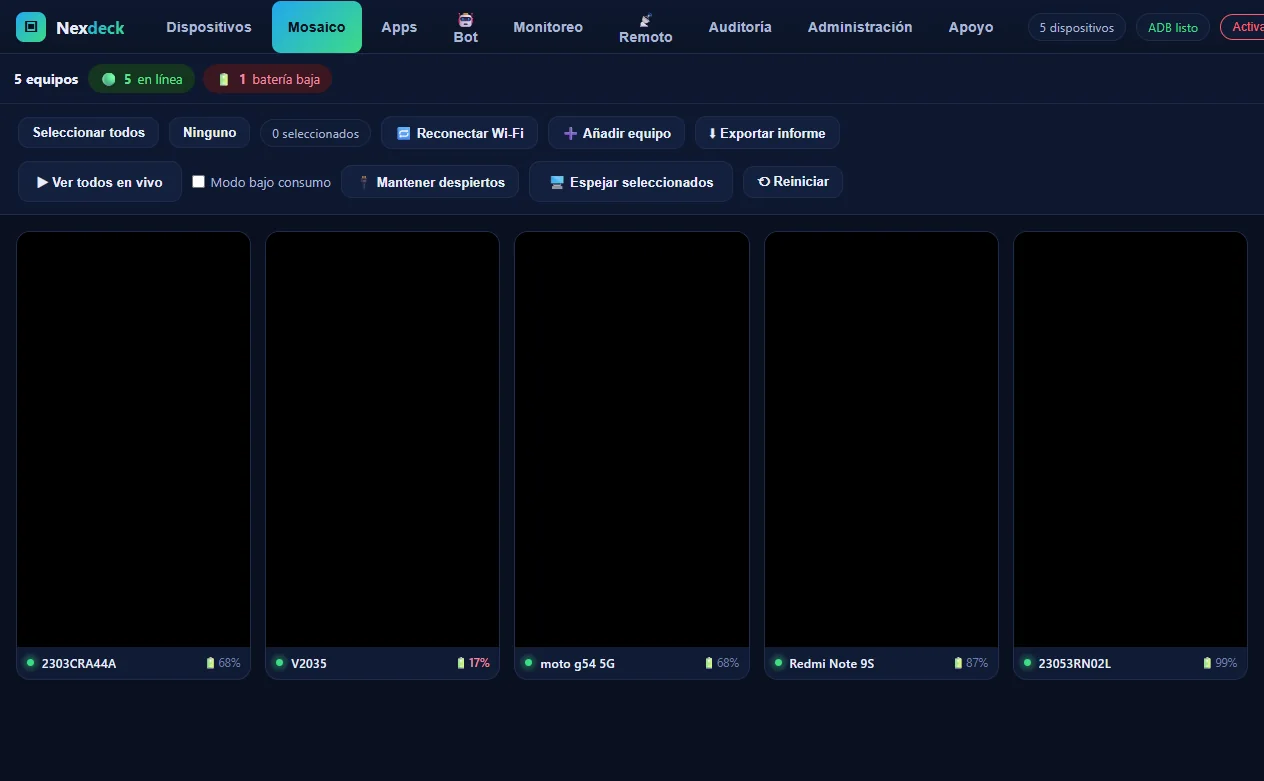This screenshot has width=1264, height=781.
Task: Click the 87% battery value
Action: [x=977, y=663]
